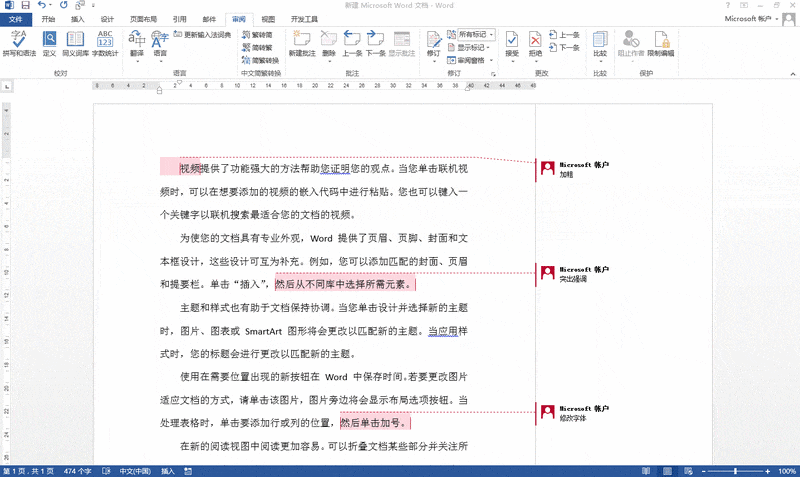Click the Accept (接受) change icon

(x=512, y=43)
